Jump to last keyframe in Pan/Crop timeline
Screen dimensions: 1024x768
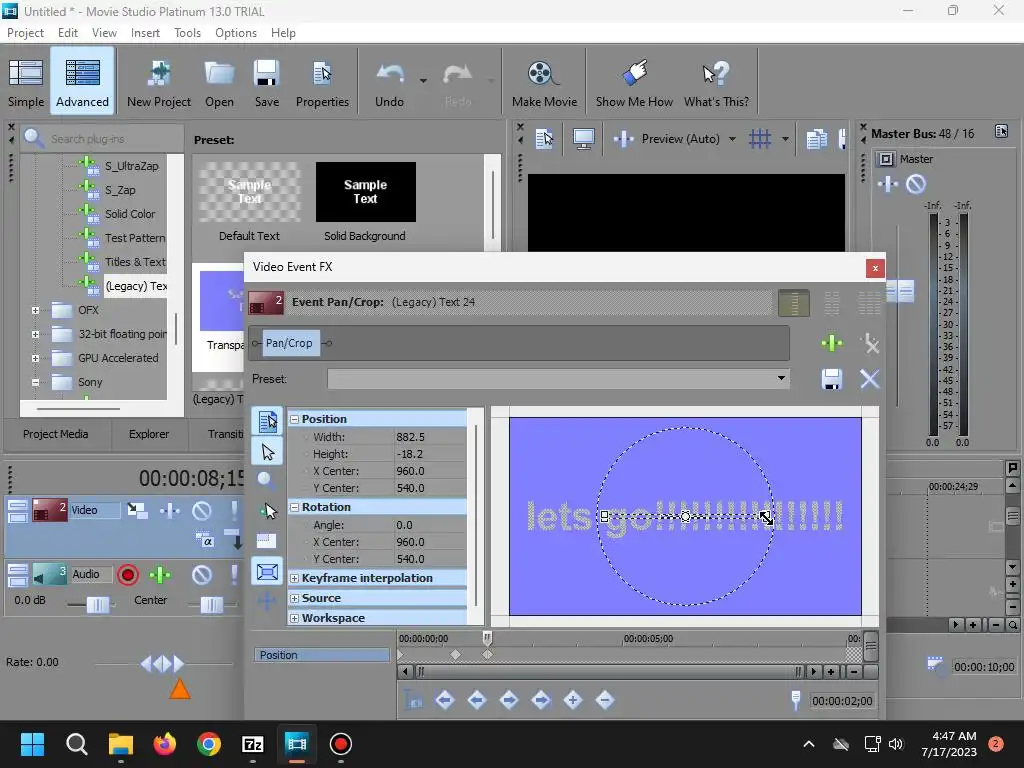[x=541, y=700]
